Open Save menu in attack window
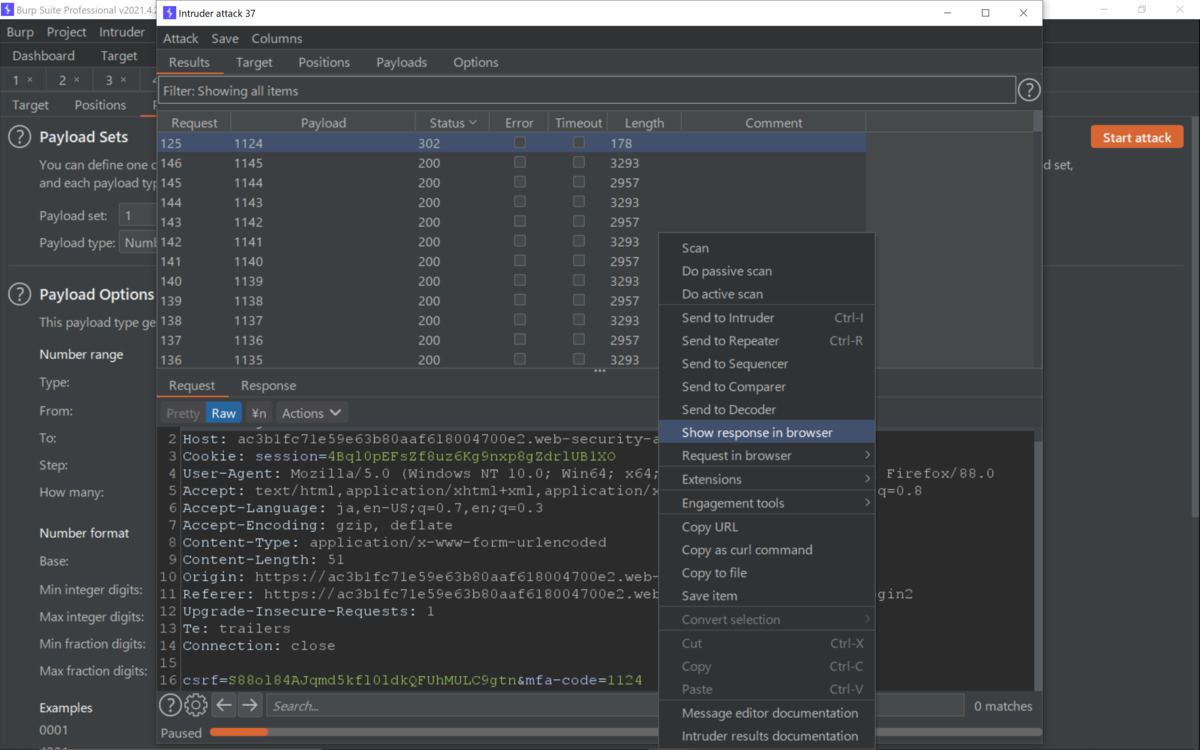The height and width of the screenshot is (750, 1200). 225,38
